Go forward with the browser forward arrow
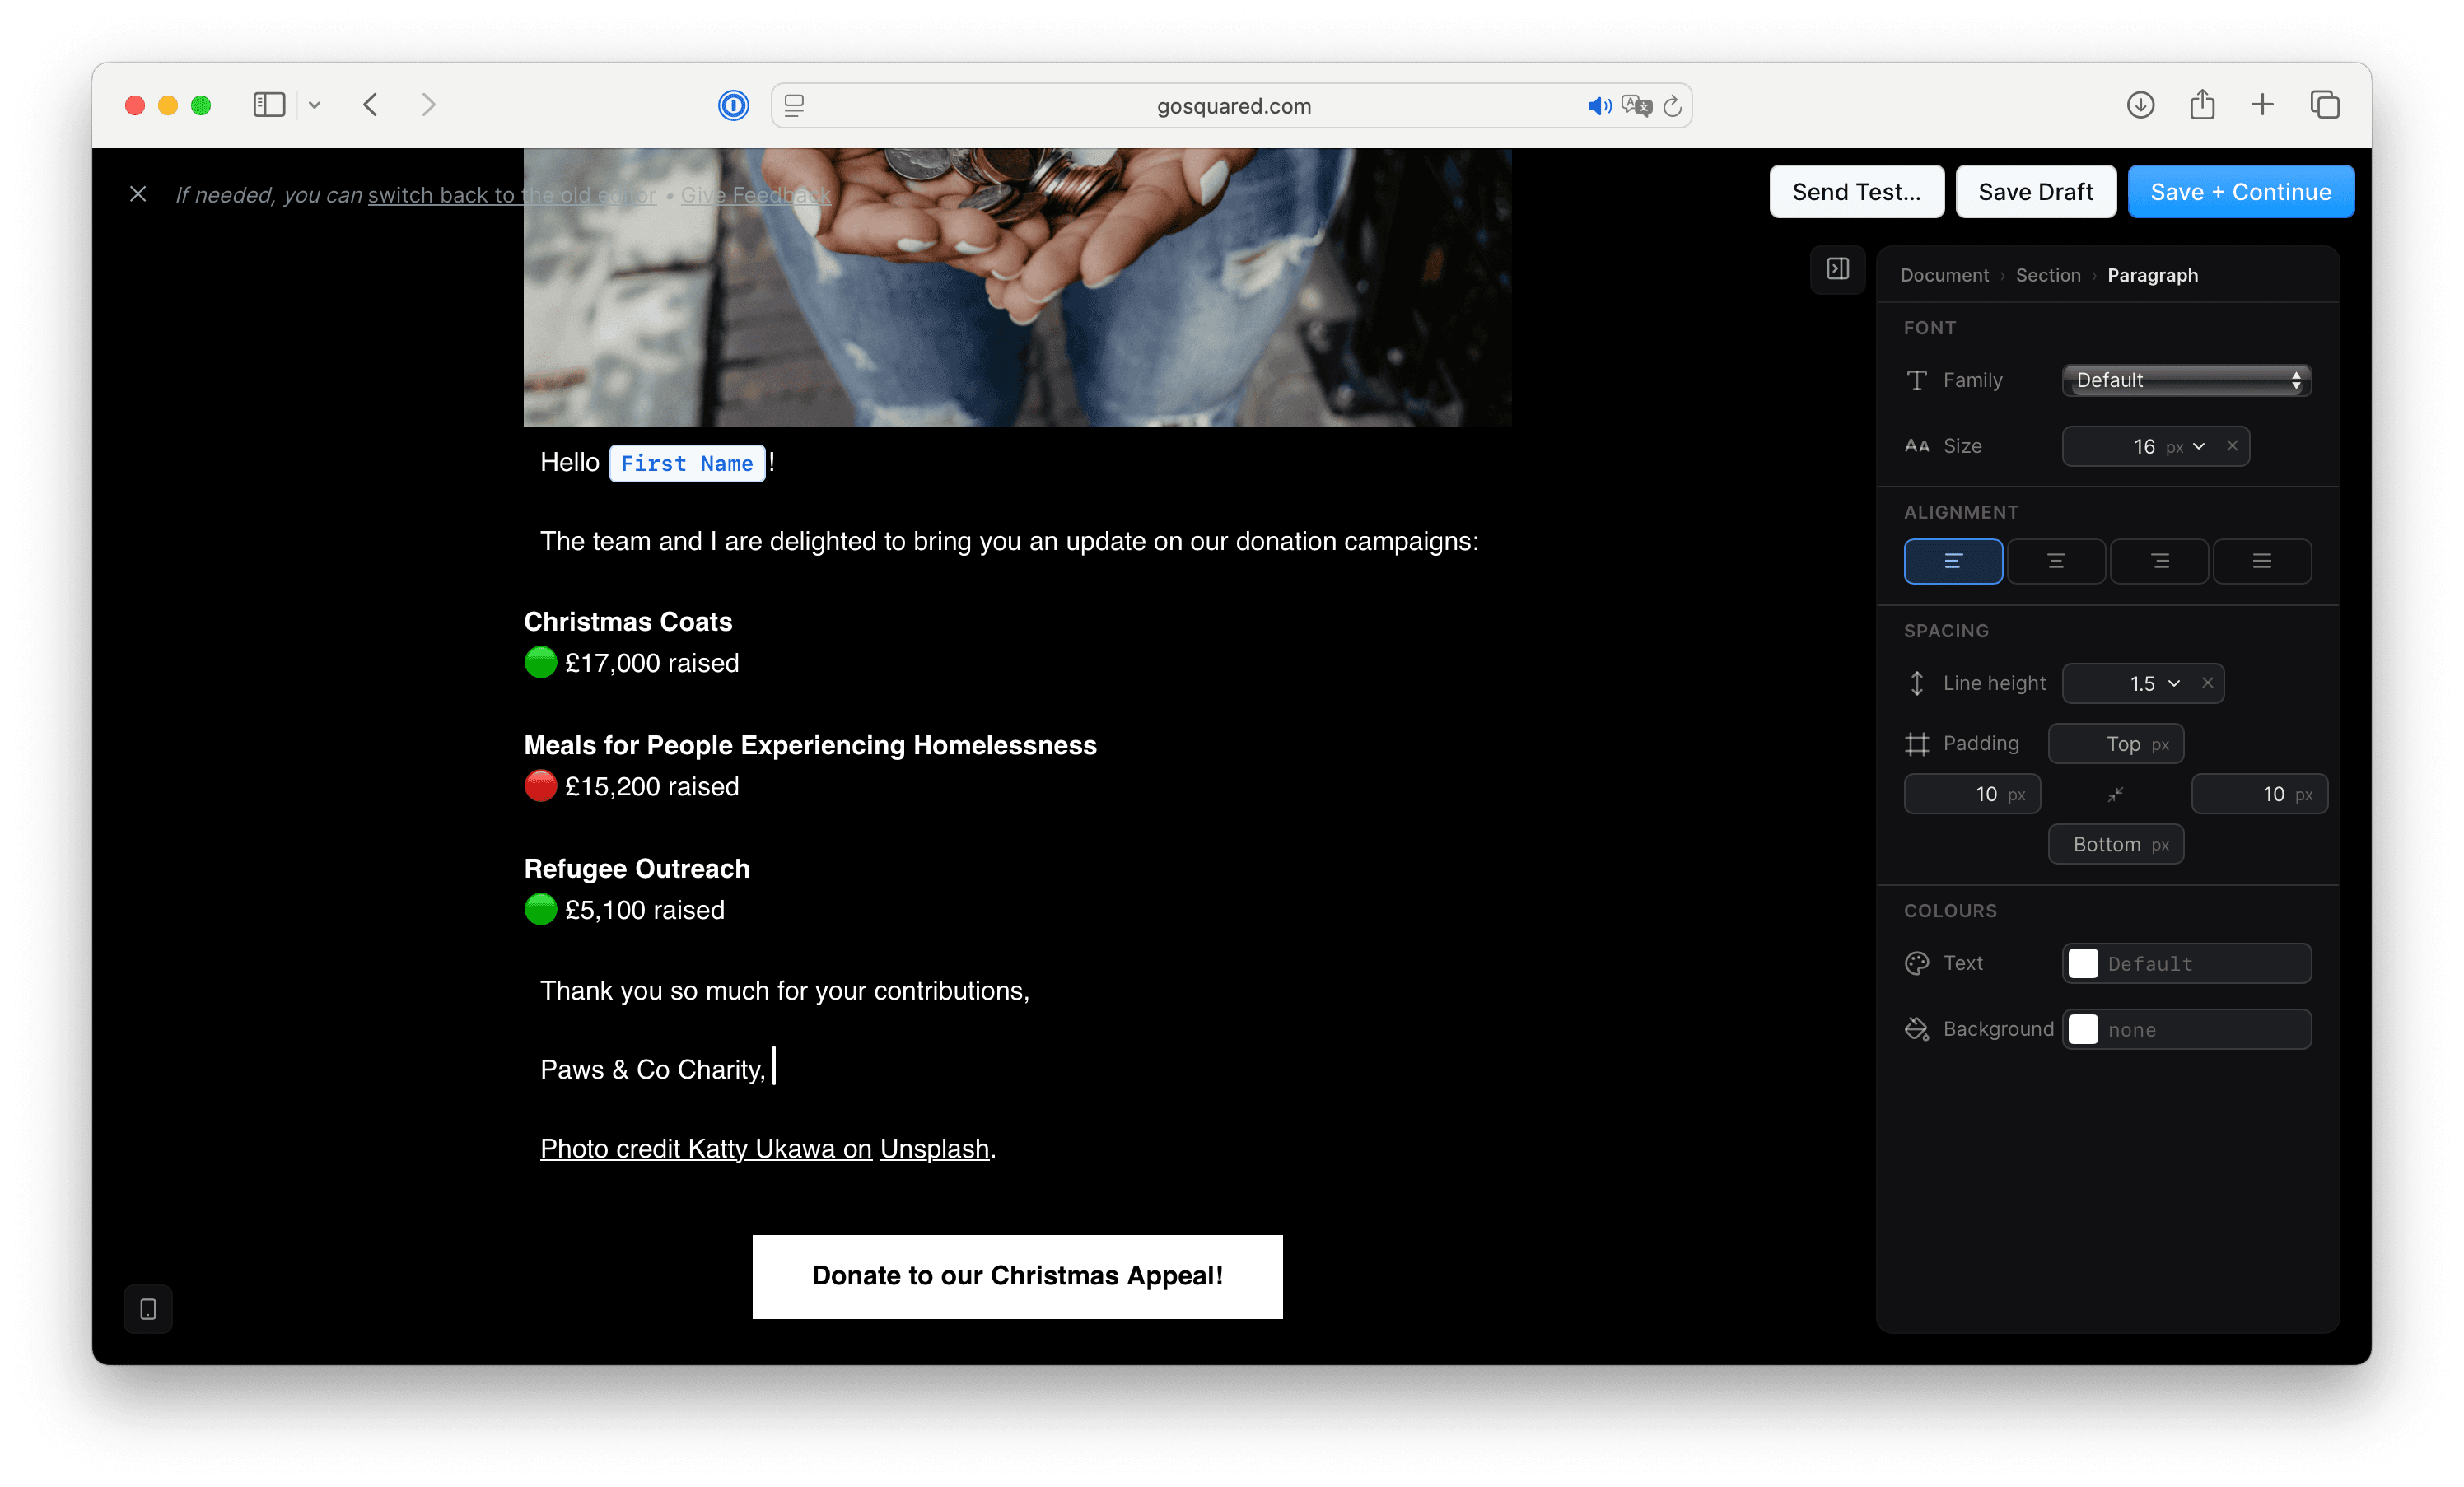 pos(428,105)
